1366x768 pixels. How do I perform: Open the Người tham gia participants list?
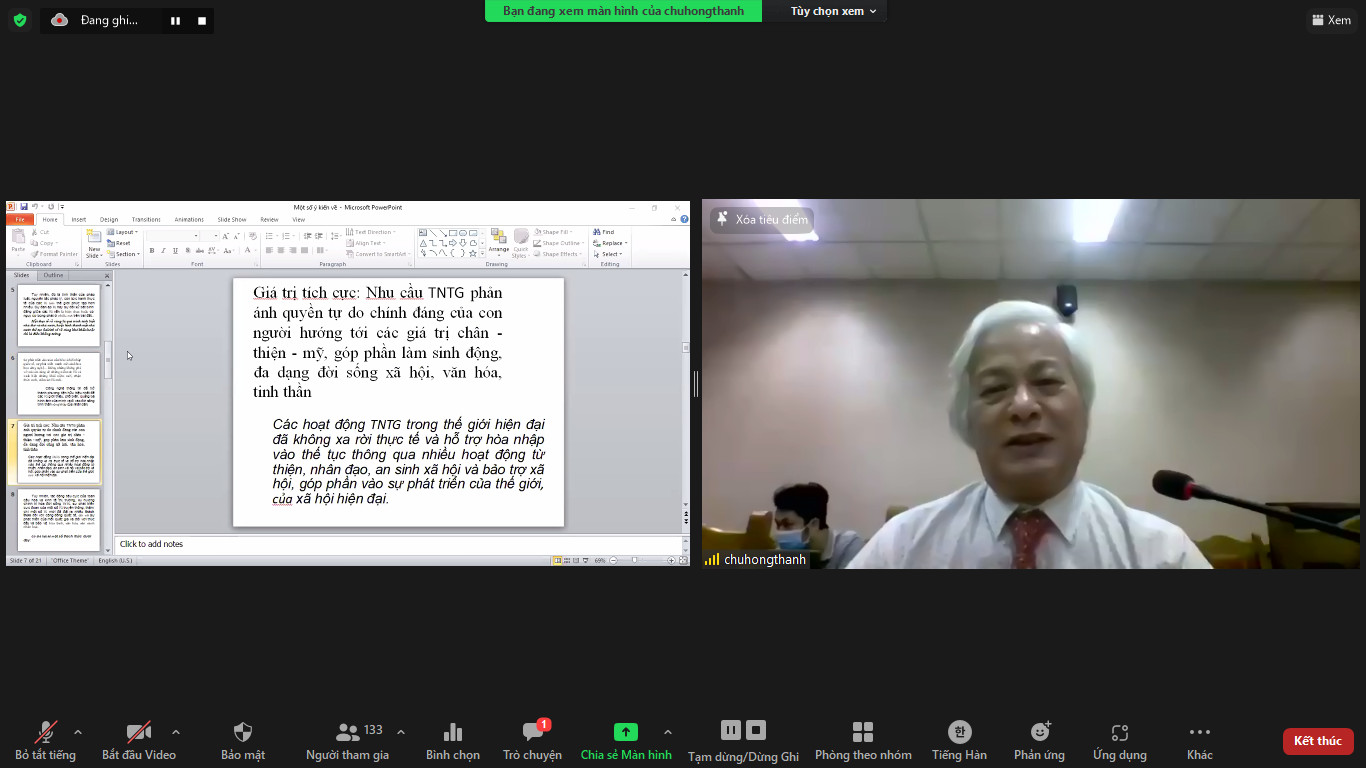tap(347, 732)
